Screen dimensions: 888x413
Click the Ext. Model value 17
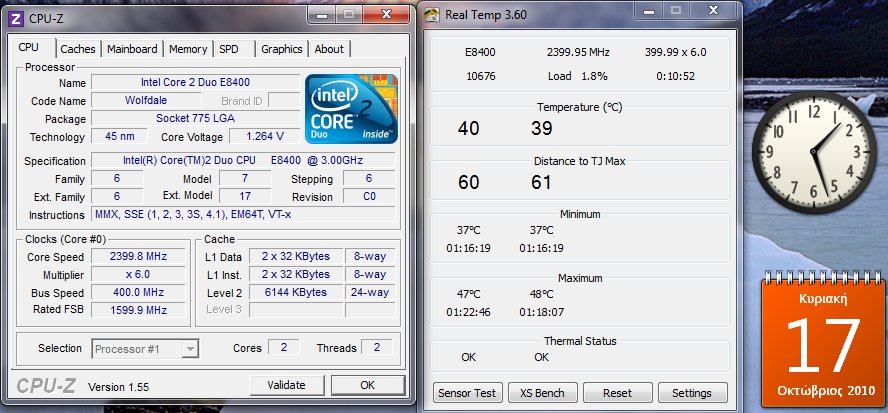(x=245, y=197)
